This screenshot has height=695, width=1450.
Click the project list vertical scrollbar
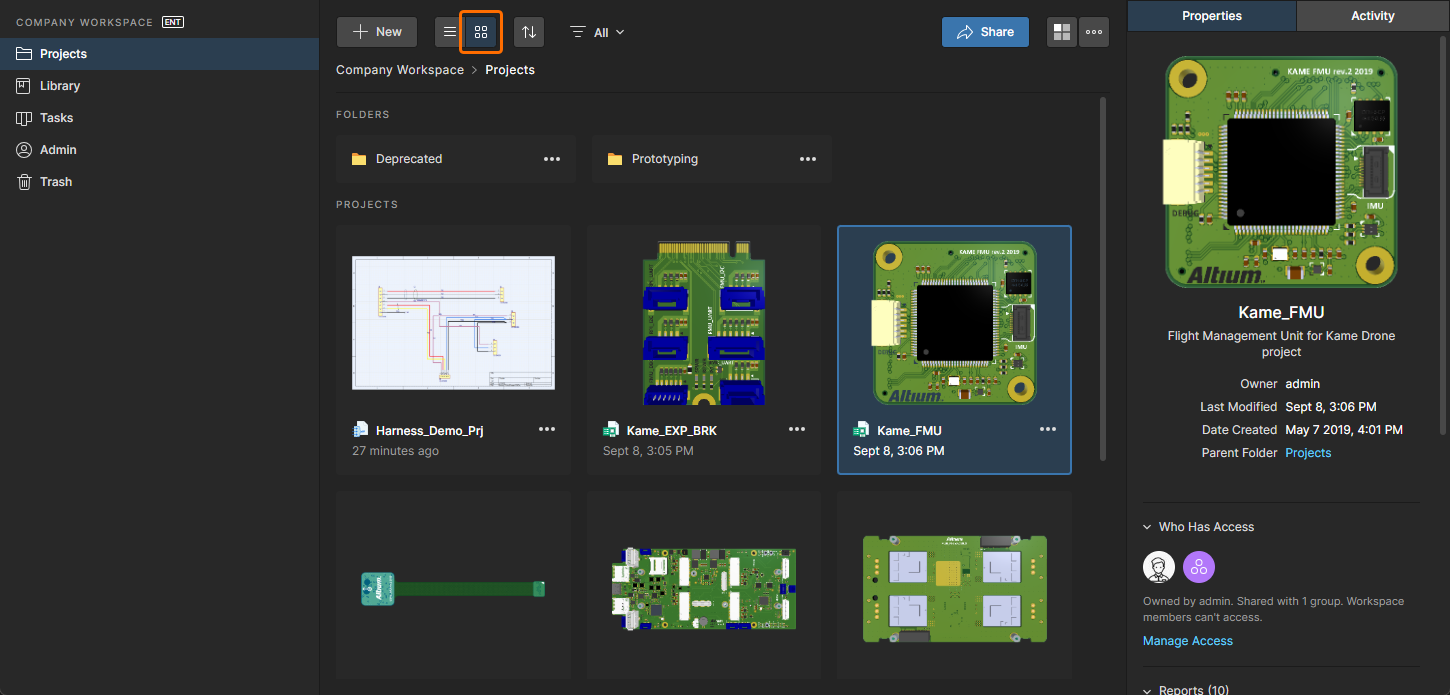pos(1103,278)
